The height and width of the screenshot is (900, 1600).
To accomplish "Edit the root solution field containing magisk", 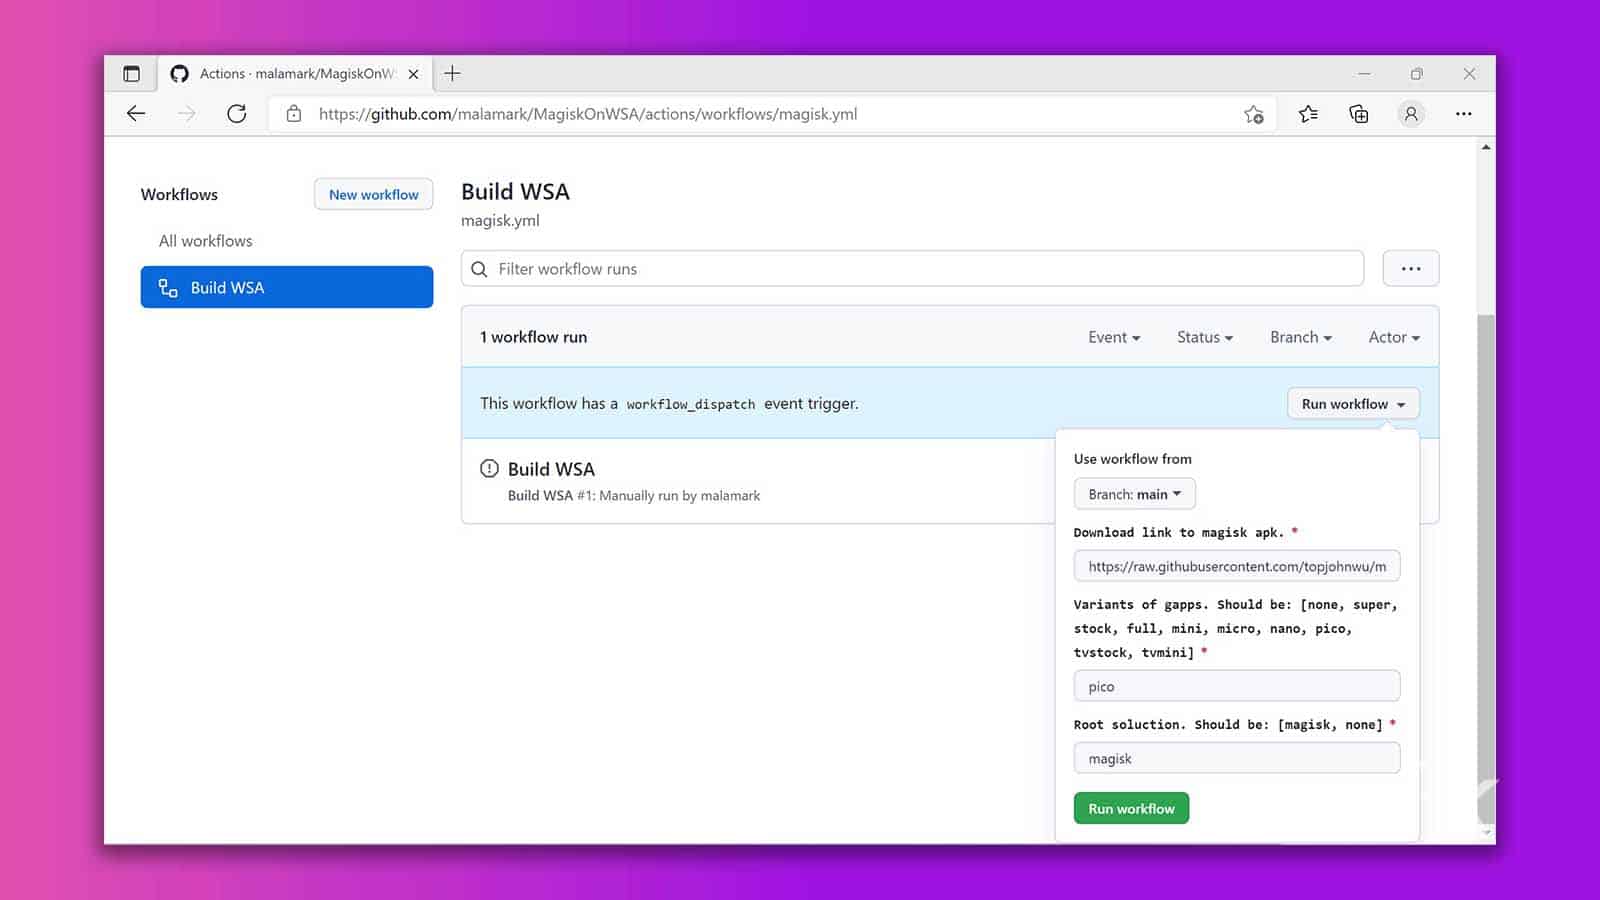I will 1237,758.
